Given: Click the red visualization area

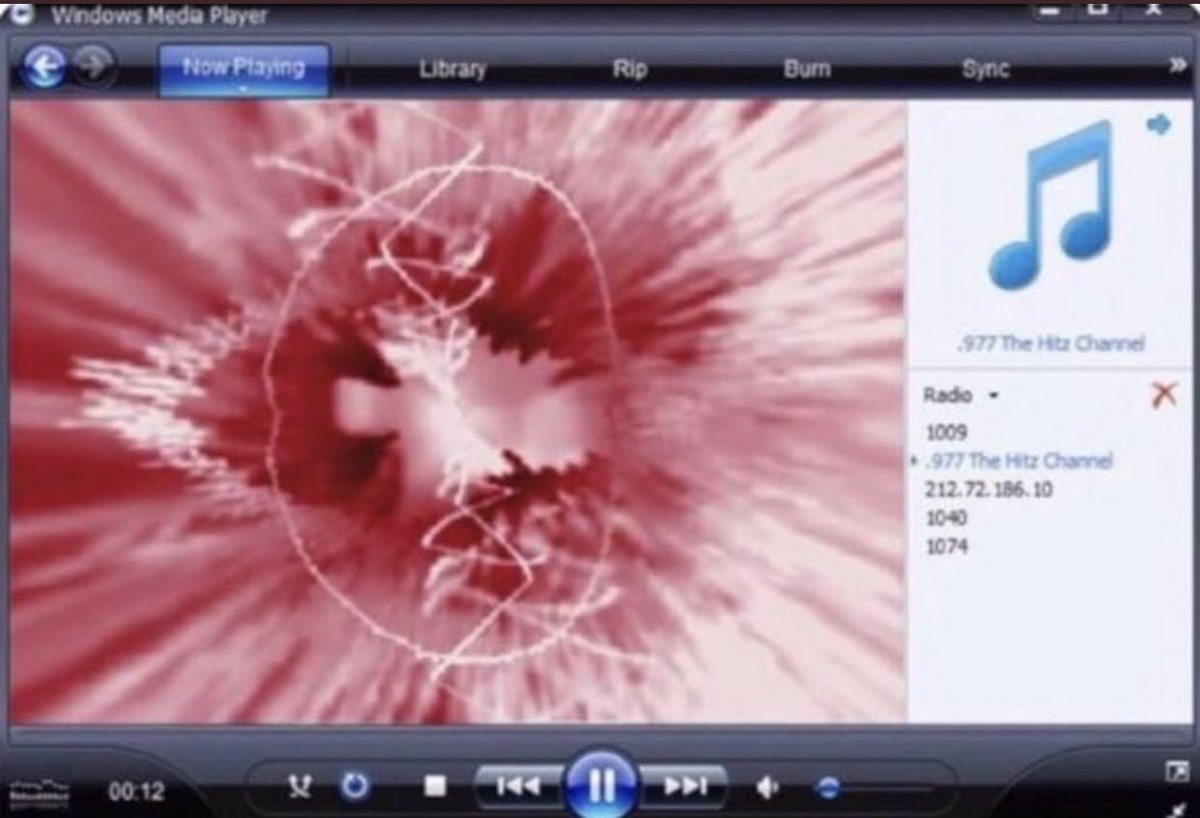Looking at the screenshot, I should (458, 411).
